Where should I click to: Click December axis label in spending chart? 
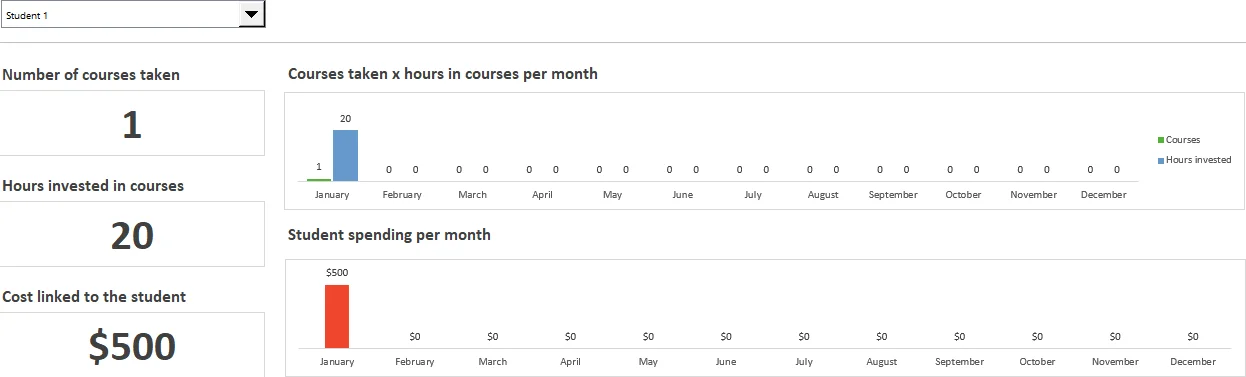tap(1192, 362)
